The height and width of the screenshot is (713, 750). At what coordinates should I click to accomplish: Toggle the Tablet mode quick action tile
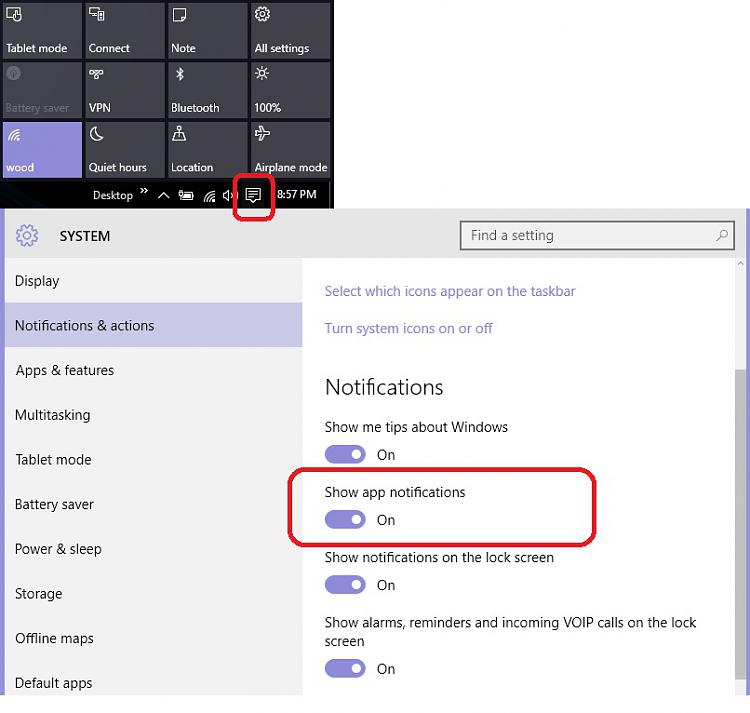click(x=42, y=30)
